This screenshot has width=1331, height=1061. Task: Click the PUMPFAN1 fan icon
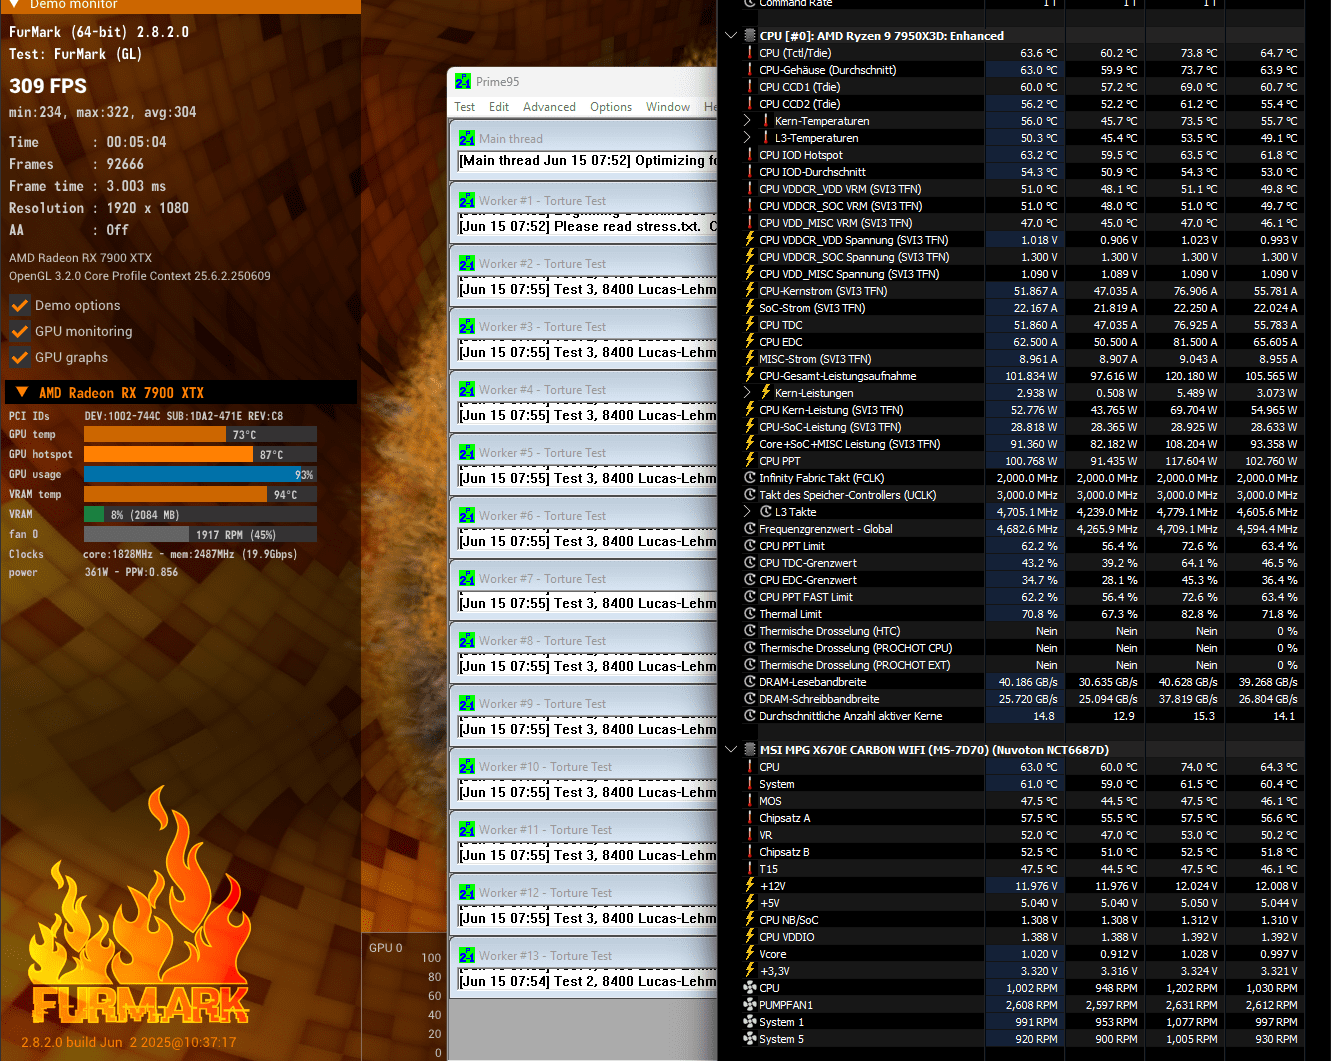click(750, 1005)
